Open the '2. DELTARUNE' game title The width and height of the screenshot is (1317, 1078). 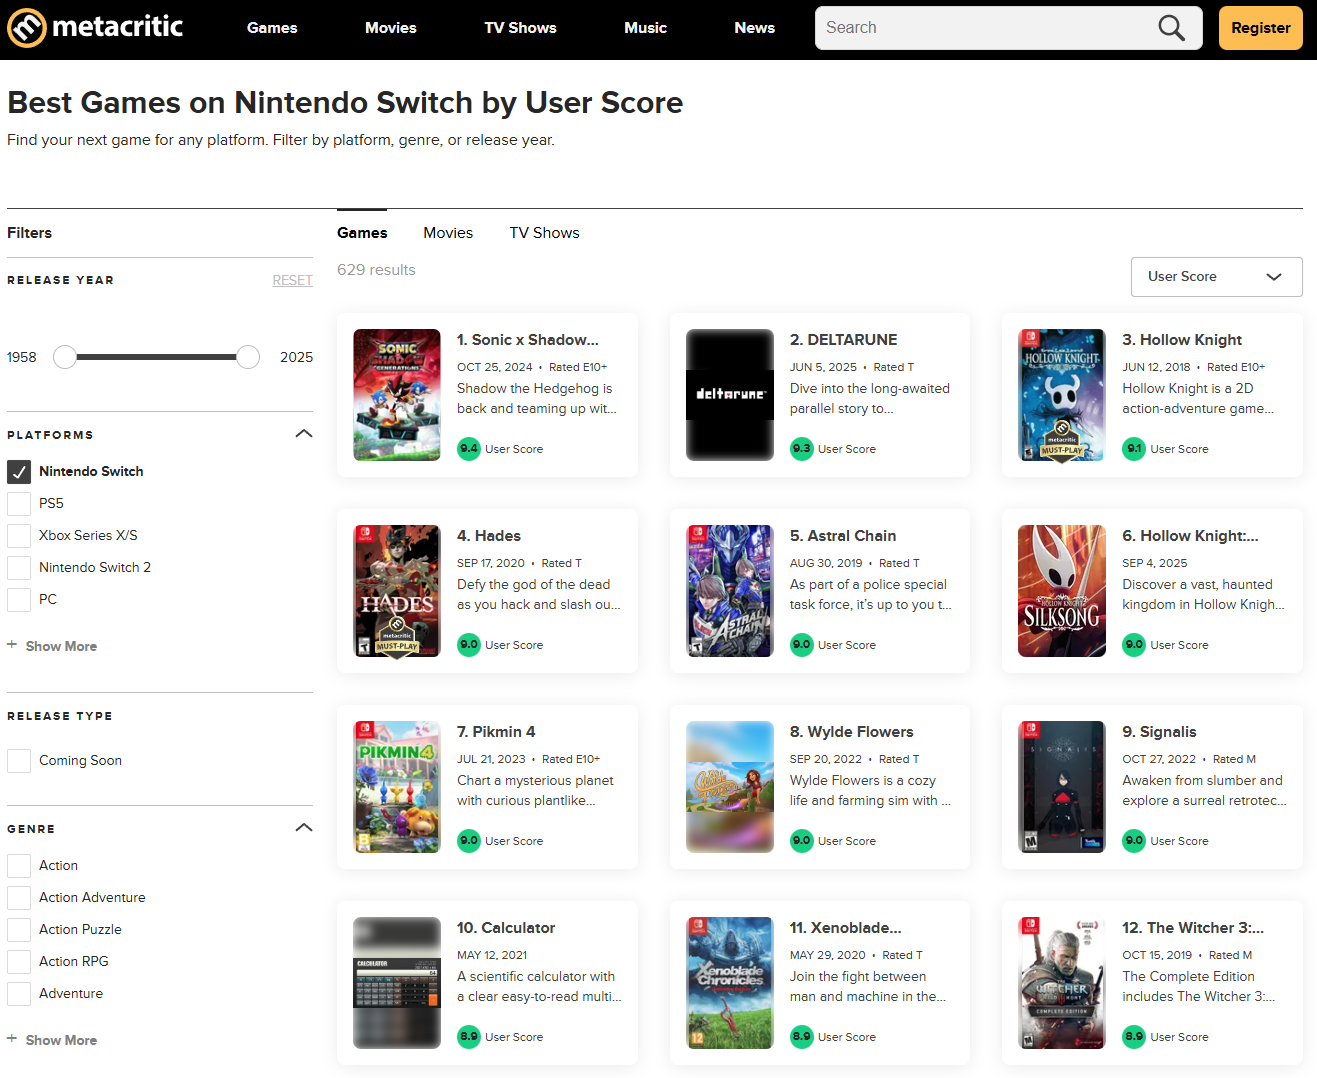(843, 340)
